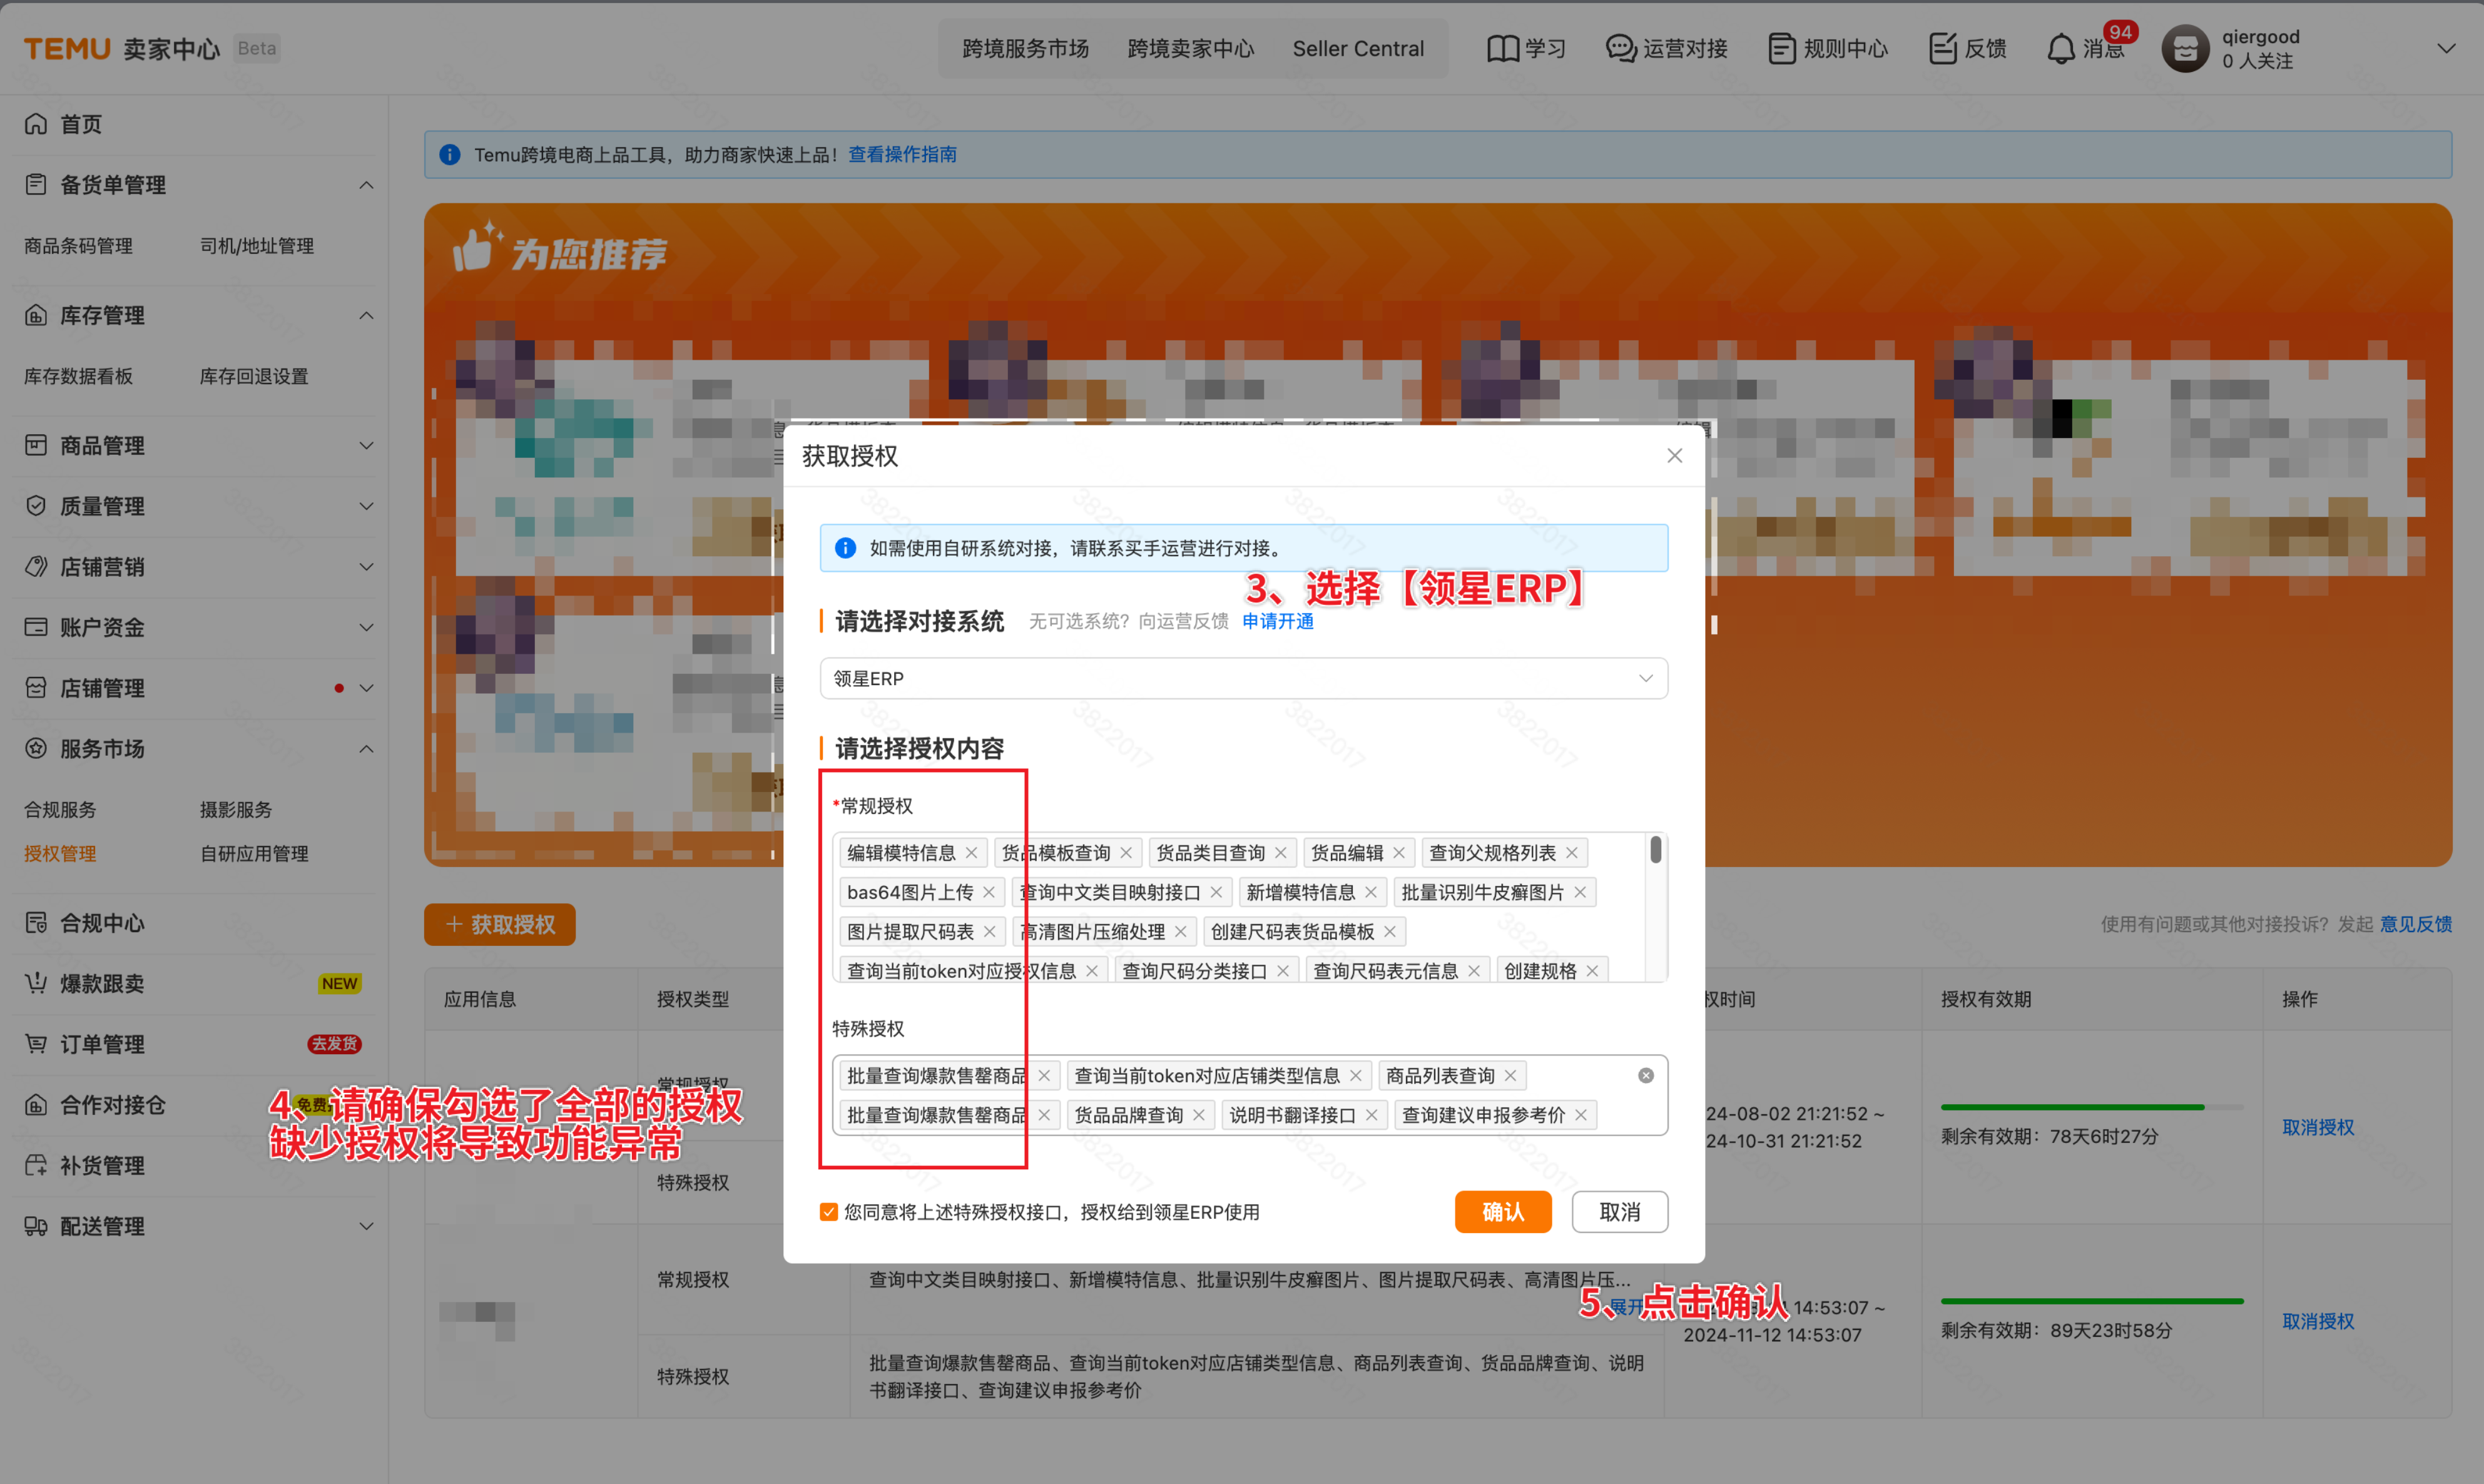Click the 78天 remaining validity progress bar
This screenshot has width=2484, height=1484.
click(x=2092, y=1107)
